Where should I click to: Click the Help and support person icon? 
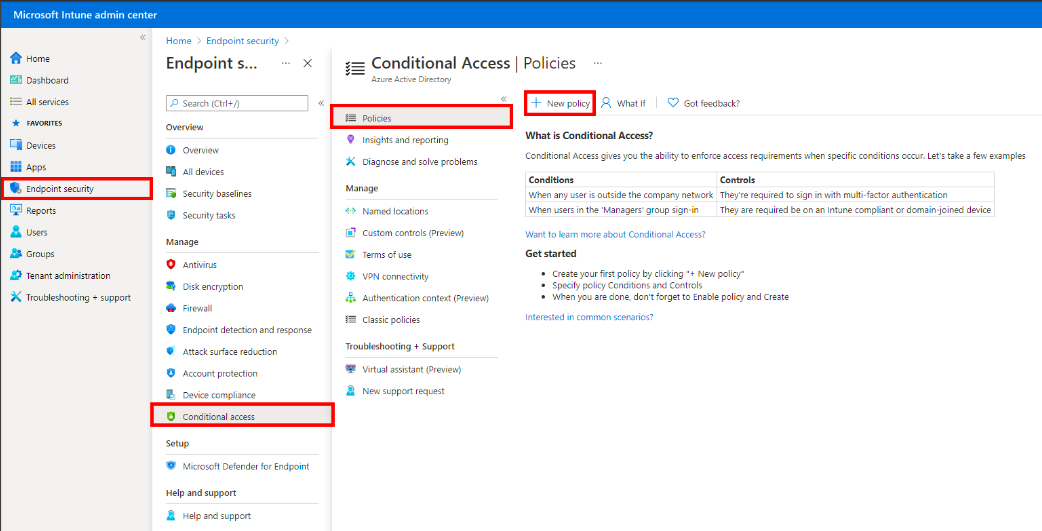tap(171, 516)
